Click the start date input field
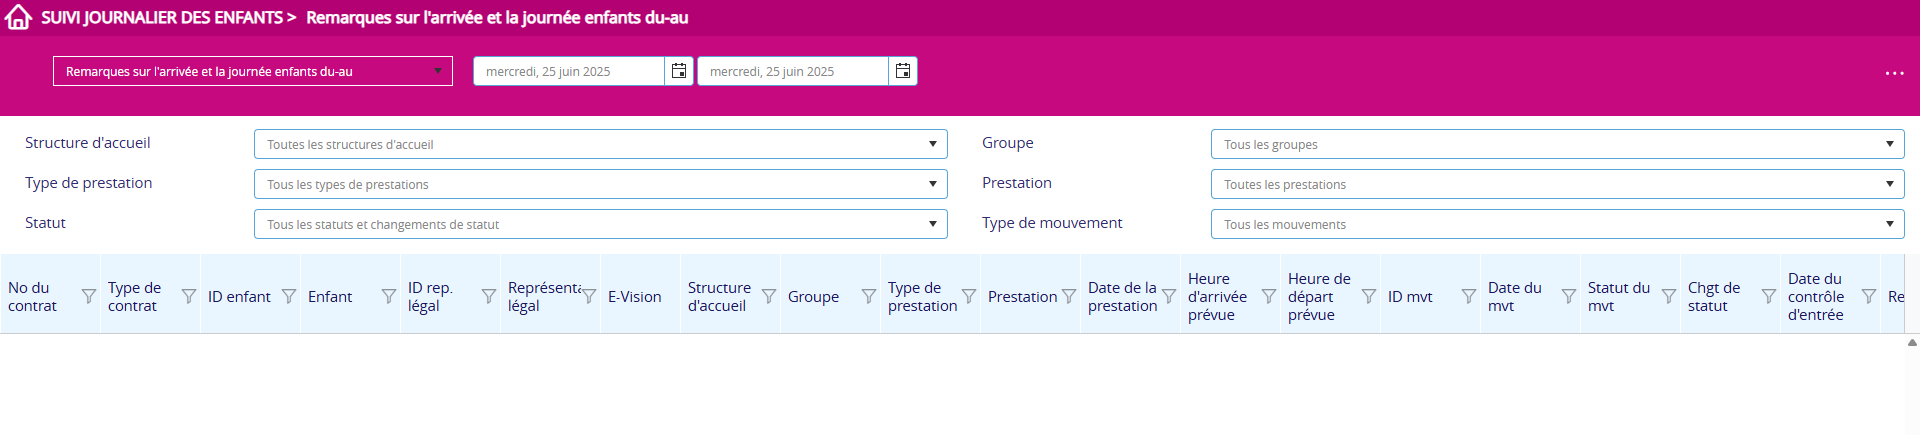The width and height of the screenshot is (1920, 435). pos(568,71)
